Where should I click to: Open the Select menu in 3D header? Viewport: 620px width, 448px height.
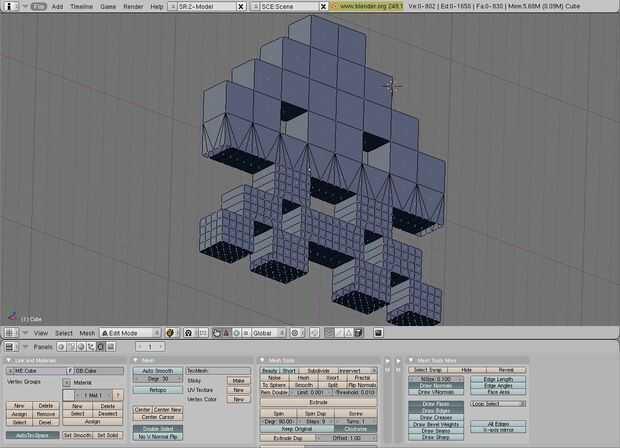tap(64, 333)
